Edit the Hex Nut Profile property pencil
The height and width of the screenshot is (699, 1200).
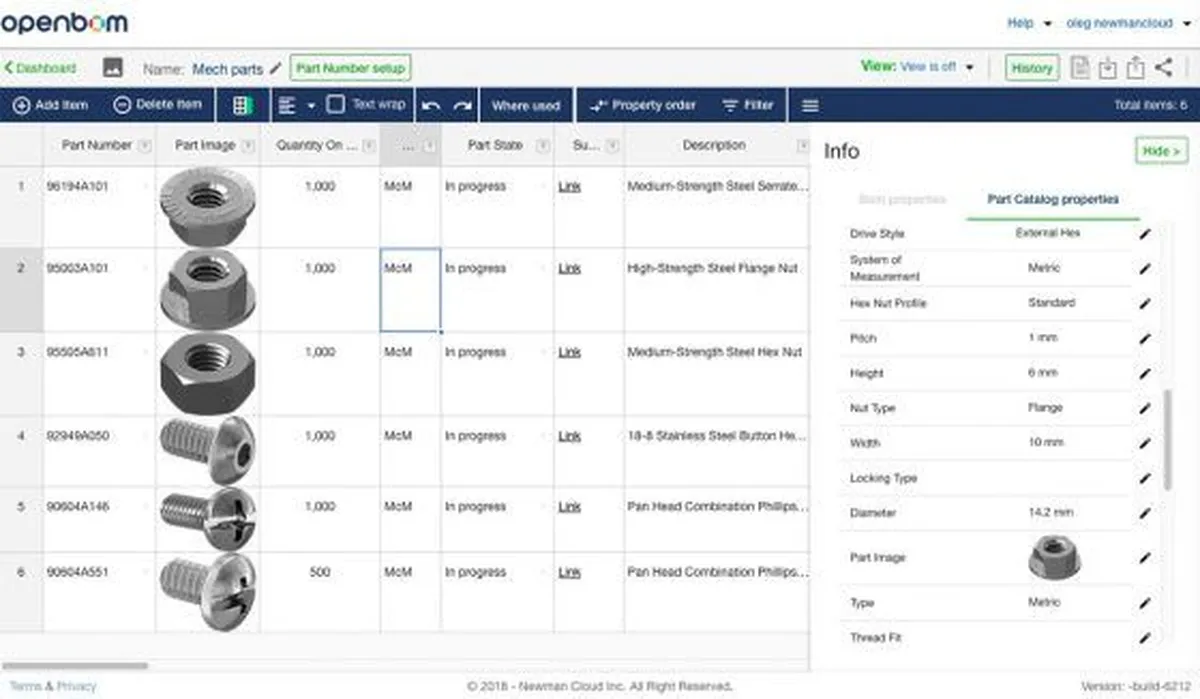pos(1145,303)
